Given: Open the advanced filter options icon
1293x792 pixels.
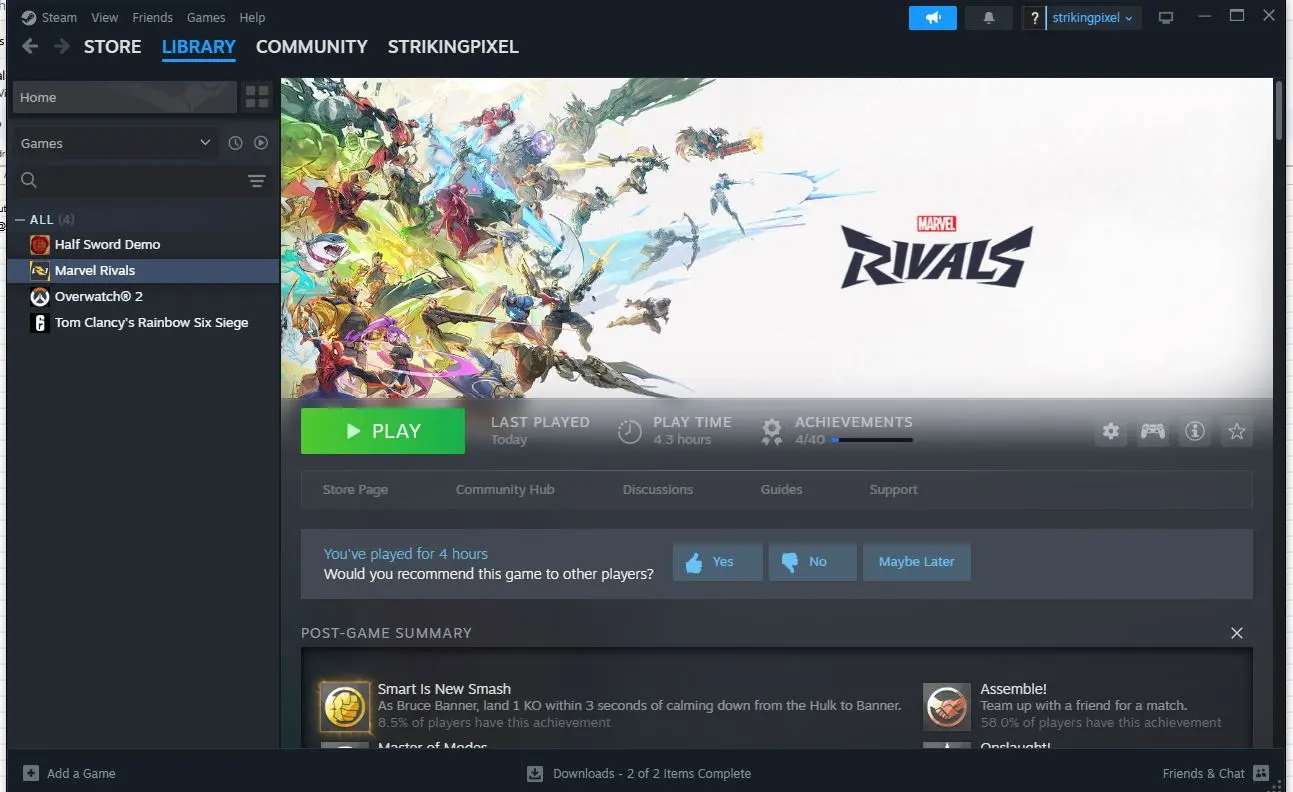Looking at the screenshot, I should (257, 180).
